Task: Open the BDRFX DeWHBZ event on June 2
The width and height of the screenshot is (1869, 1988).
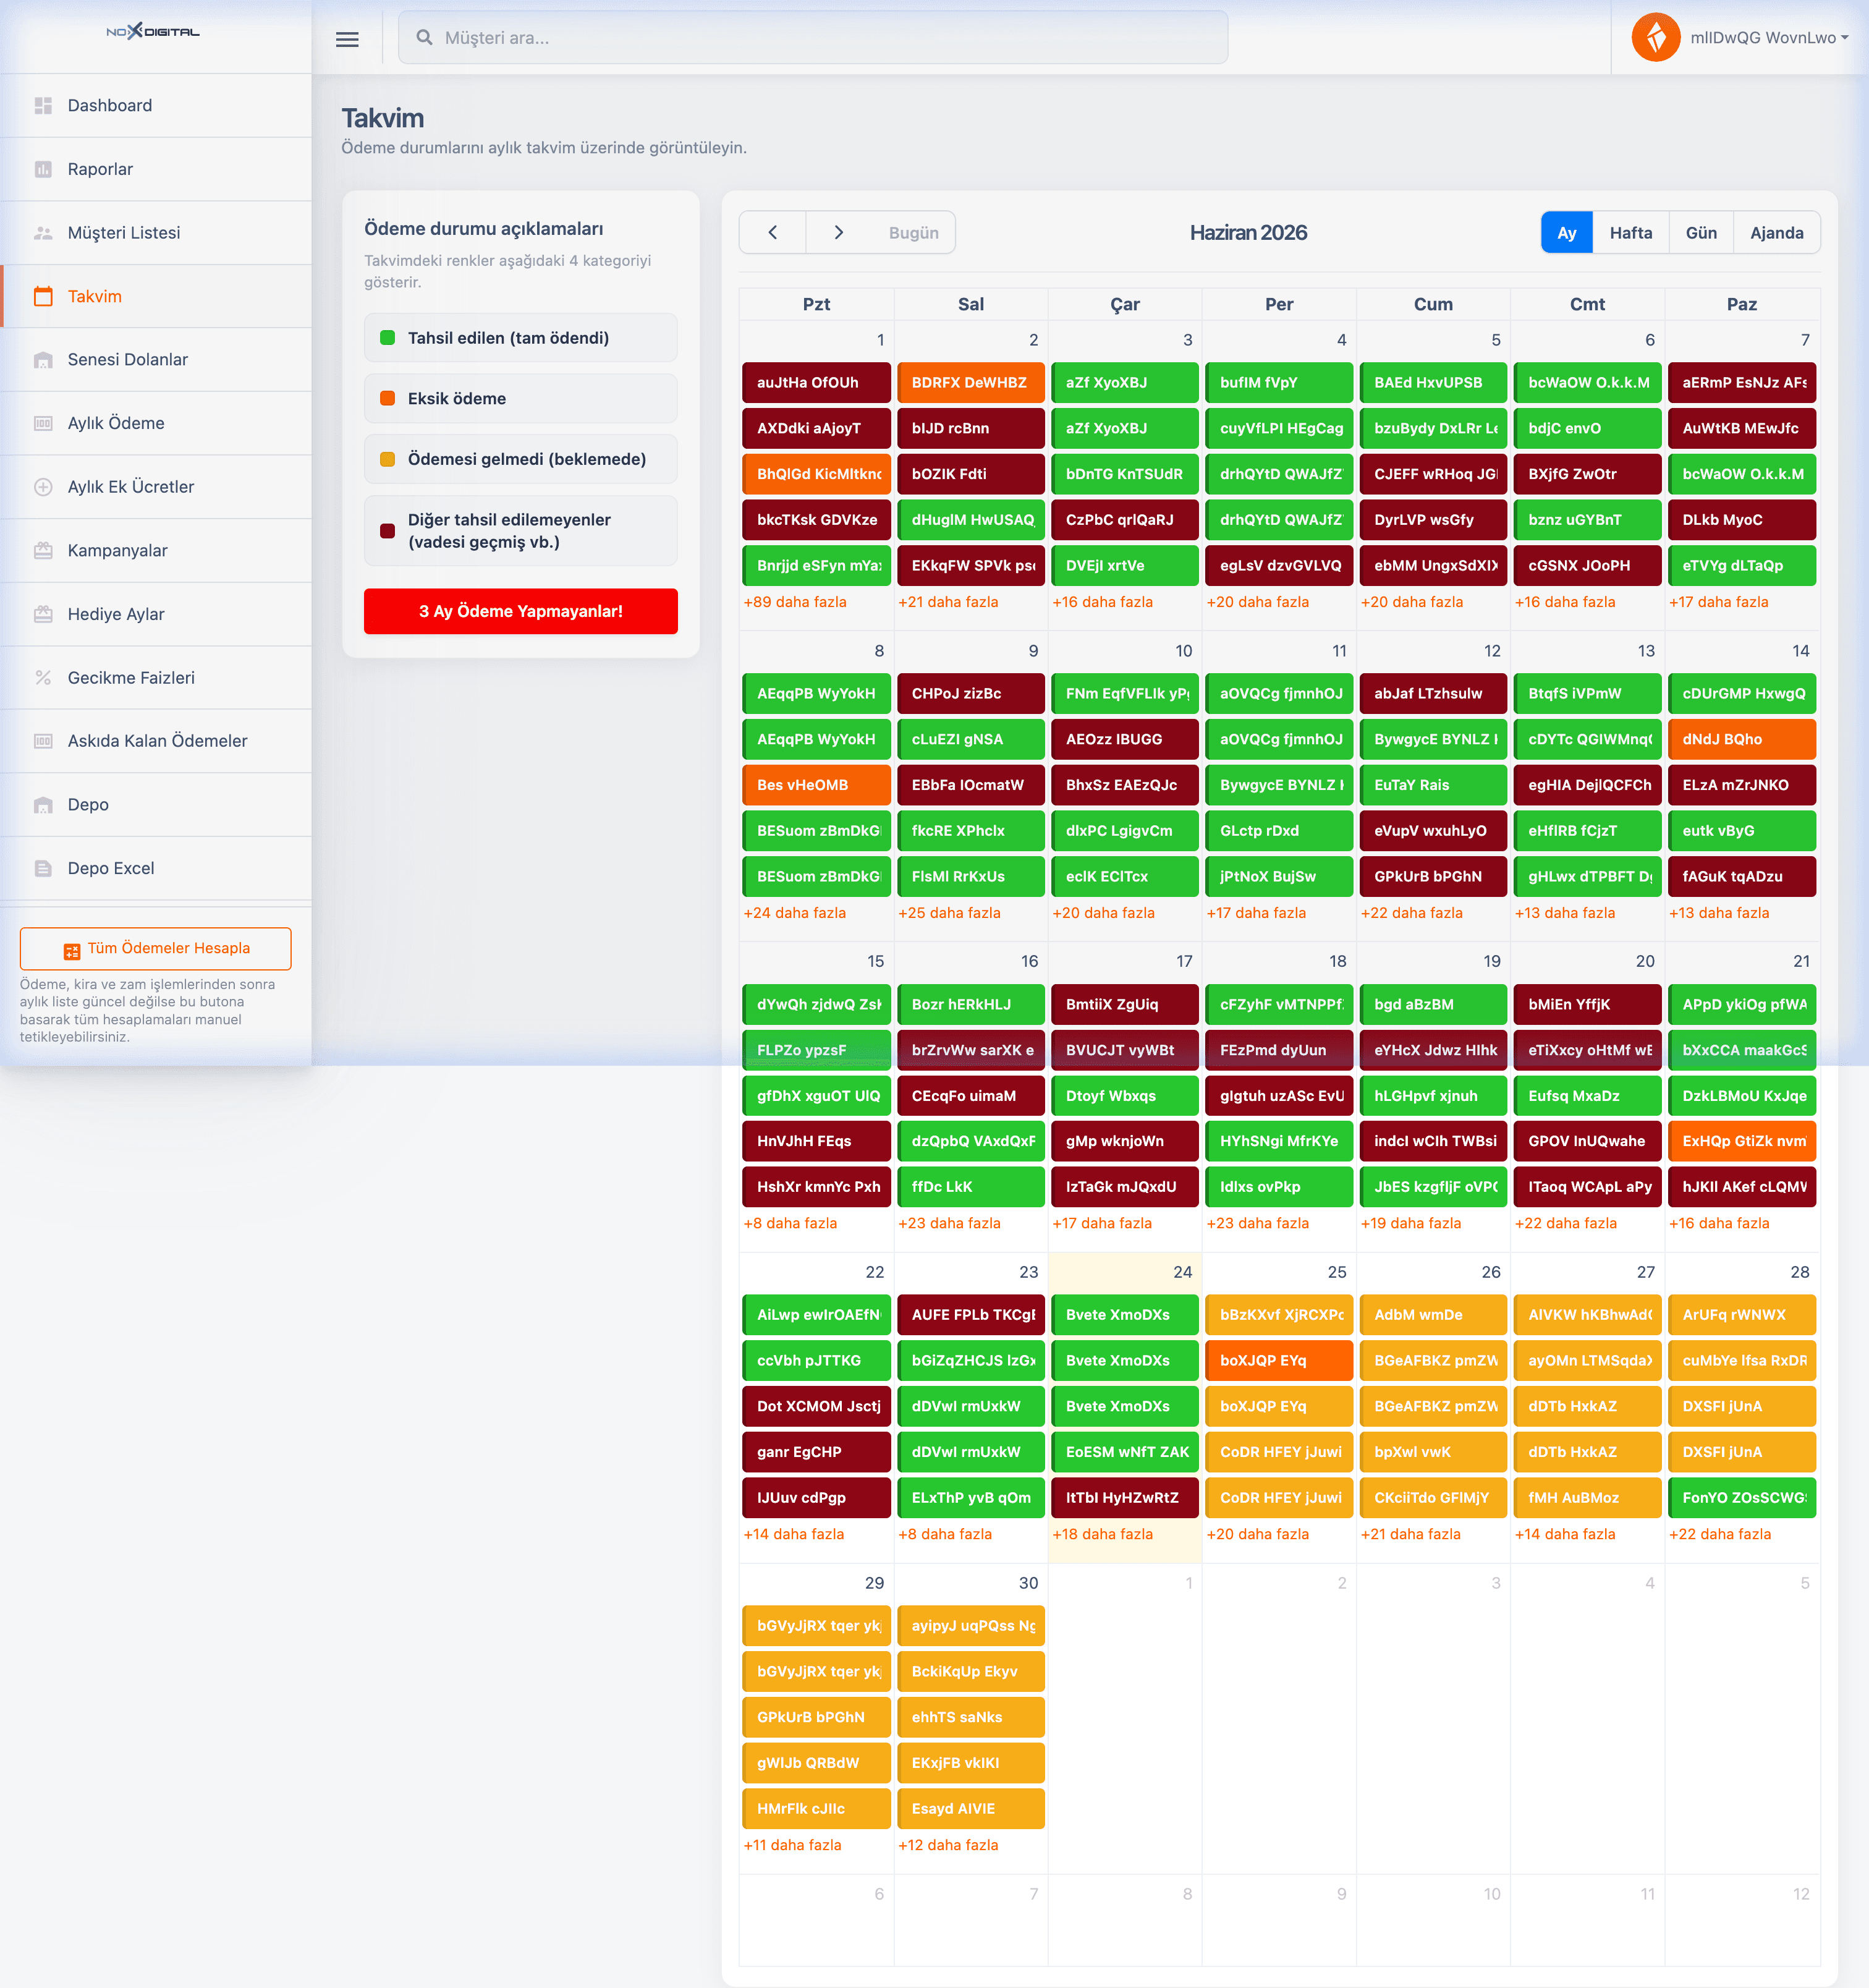Action: click(x=971, y=383)
